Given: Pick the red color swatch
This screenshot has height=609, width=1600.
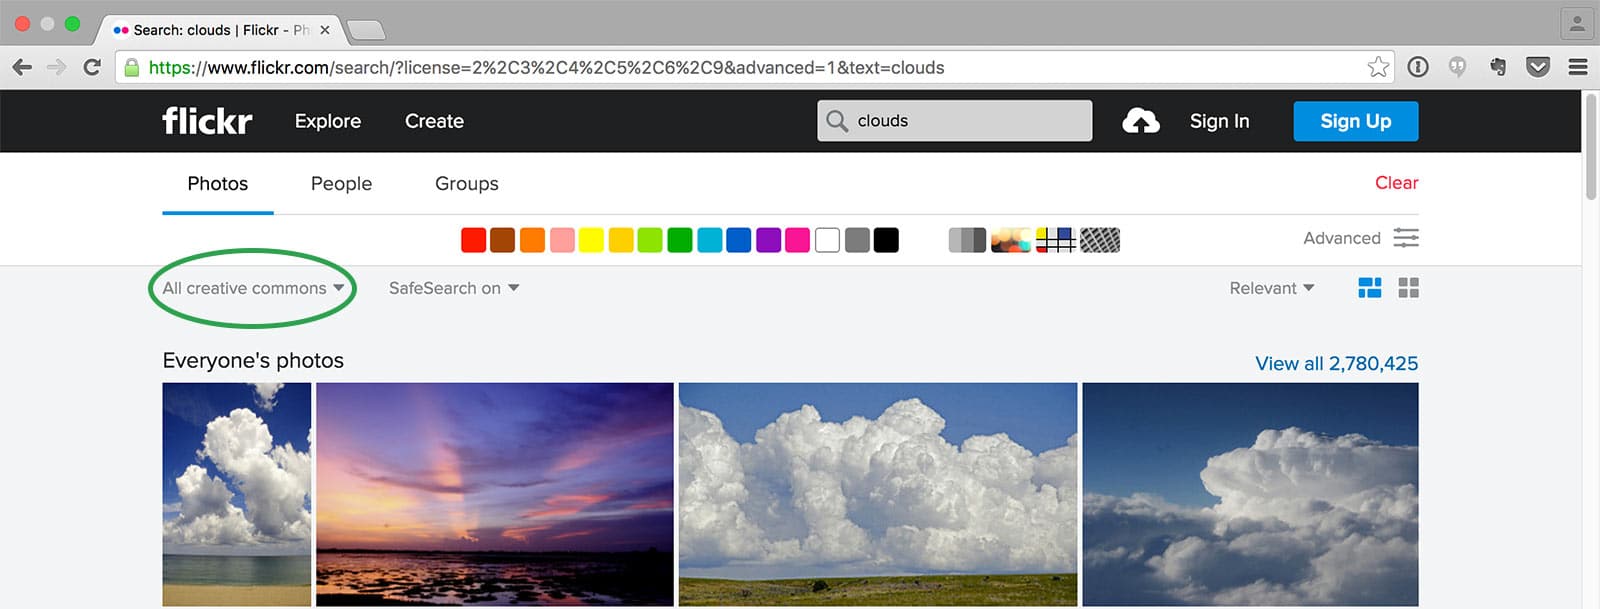Looking at the screenshot, I should 473,240.
